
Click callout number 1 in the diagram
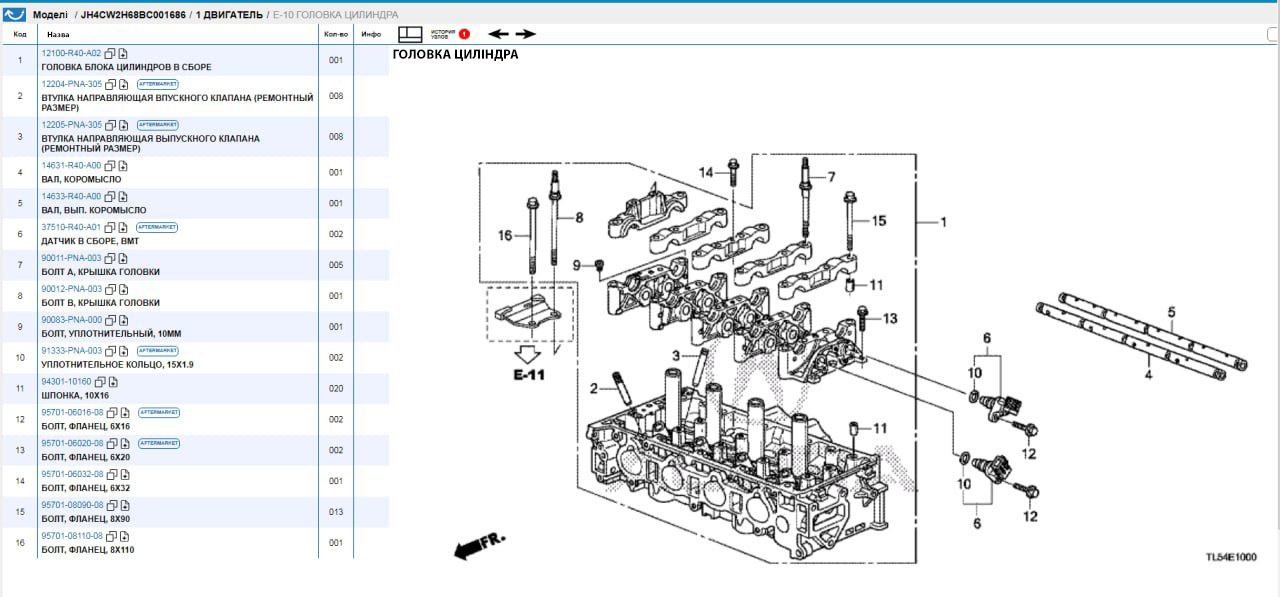942,222
